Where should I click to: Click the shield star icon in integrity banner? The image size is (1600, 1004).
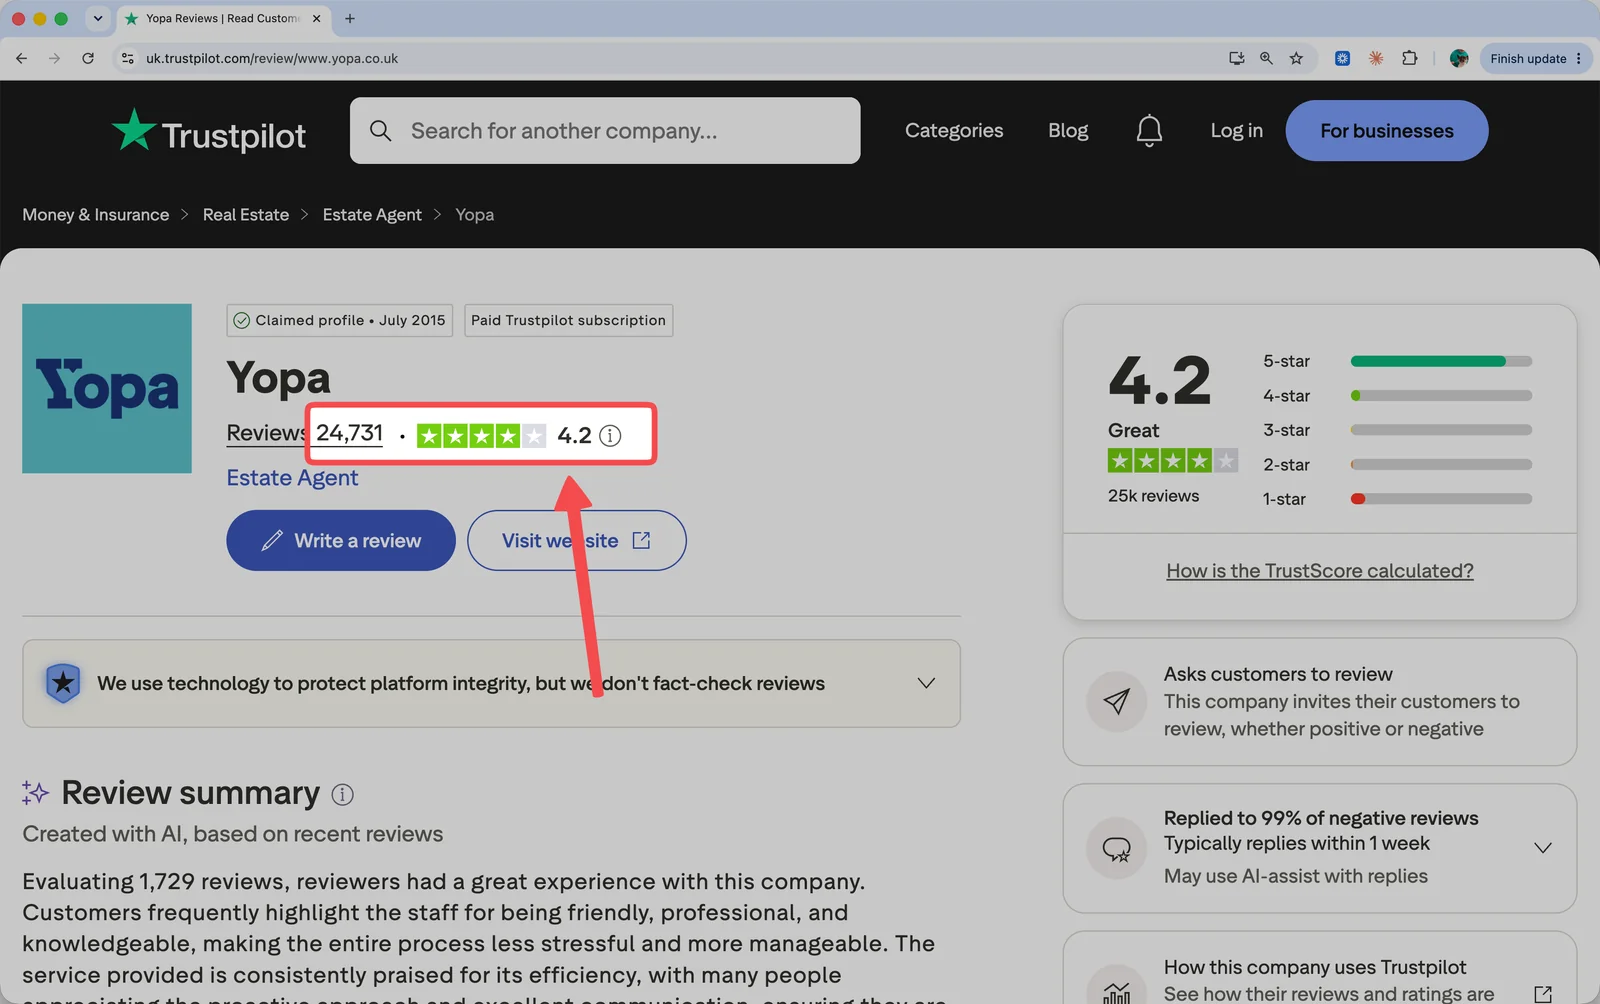click(x=63, y=683)
